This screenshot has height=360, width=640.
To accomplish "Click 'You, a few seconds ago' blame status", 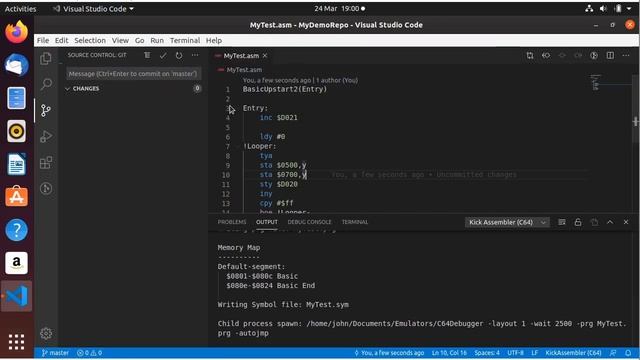I will (x=389, y=353).
